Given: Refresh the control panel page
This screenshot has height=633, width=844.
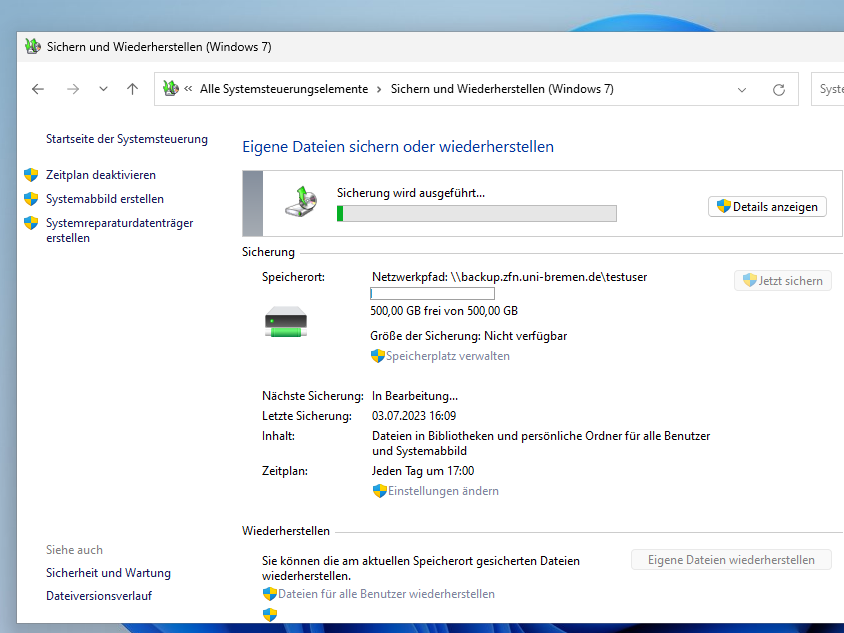Looking at the screenshot, I should click(779, 89).
